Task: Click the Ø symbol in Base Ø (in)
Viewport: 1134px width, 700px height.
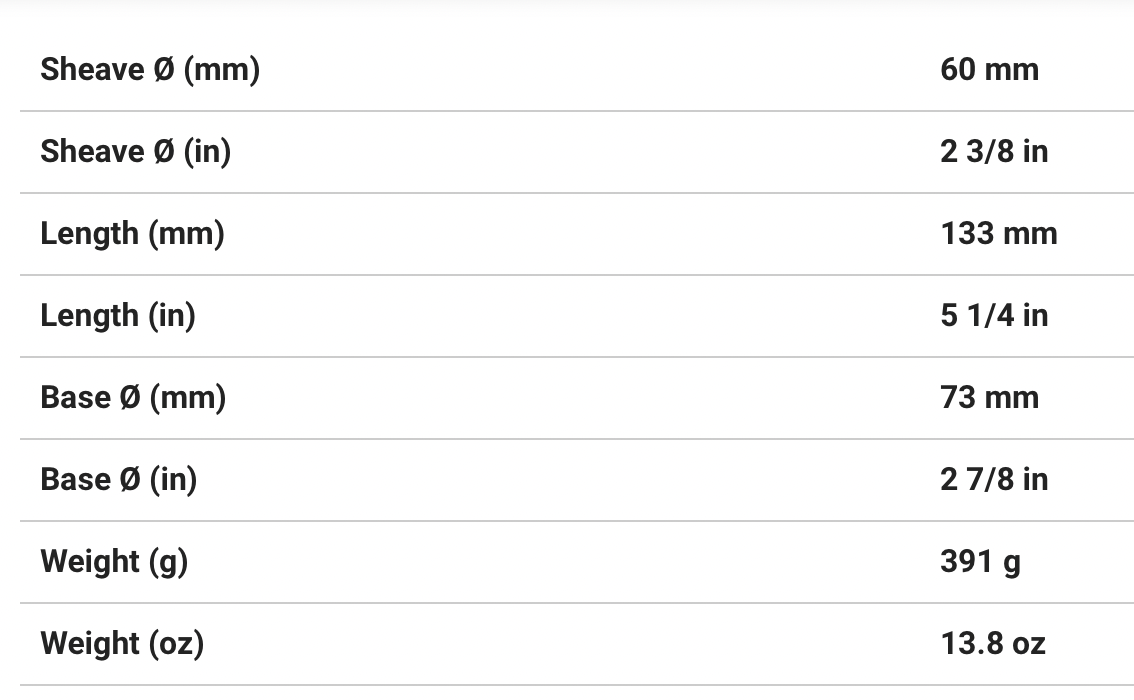Action: pyautogui.click(x=130, y=480)
